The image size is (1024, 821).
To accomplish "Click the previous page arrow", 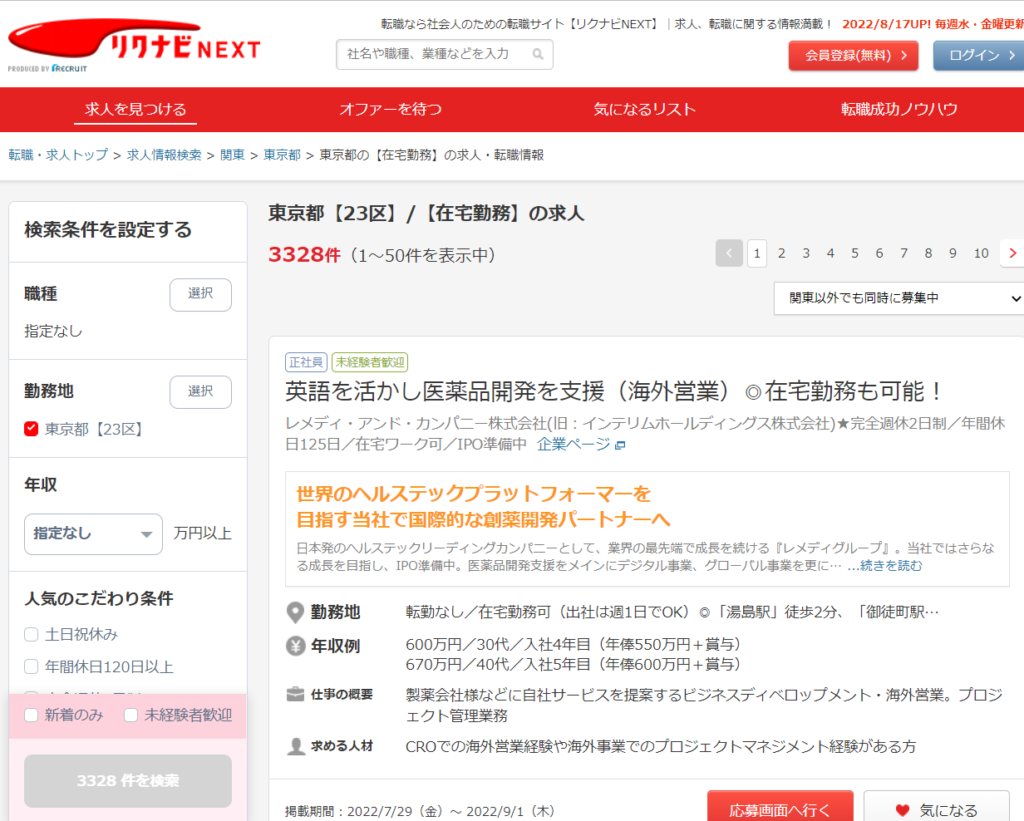I will point(729,253).
